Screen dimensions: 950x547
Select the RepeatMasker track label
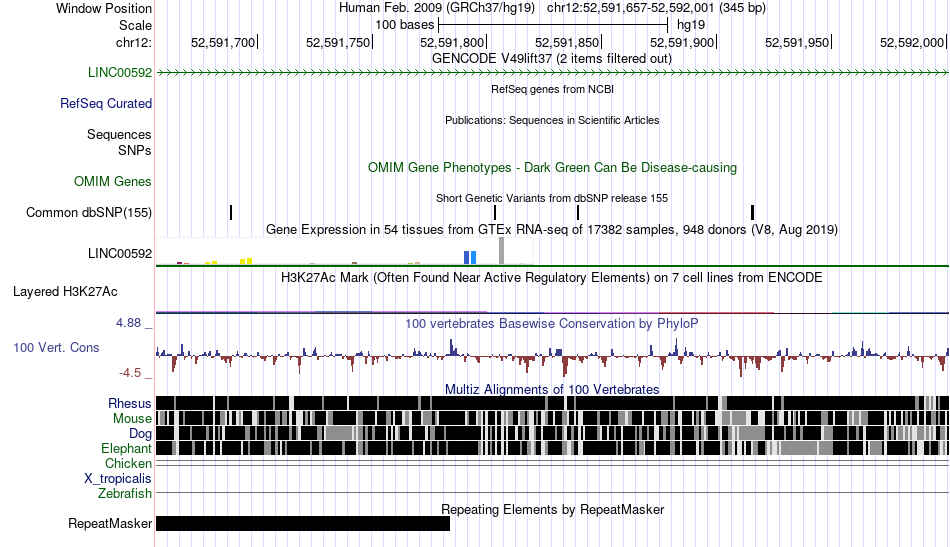(x=110, y=523)
